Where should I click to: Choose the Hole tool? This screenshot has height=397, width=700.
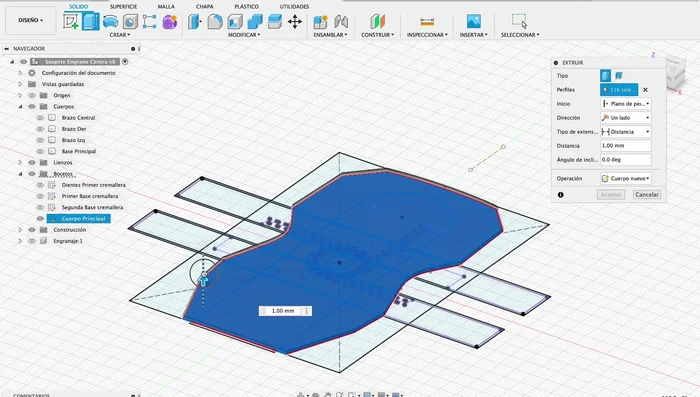(x=130, y=21)
